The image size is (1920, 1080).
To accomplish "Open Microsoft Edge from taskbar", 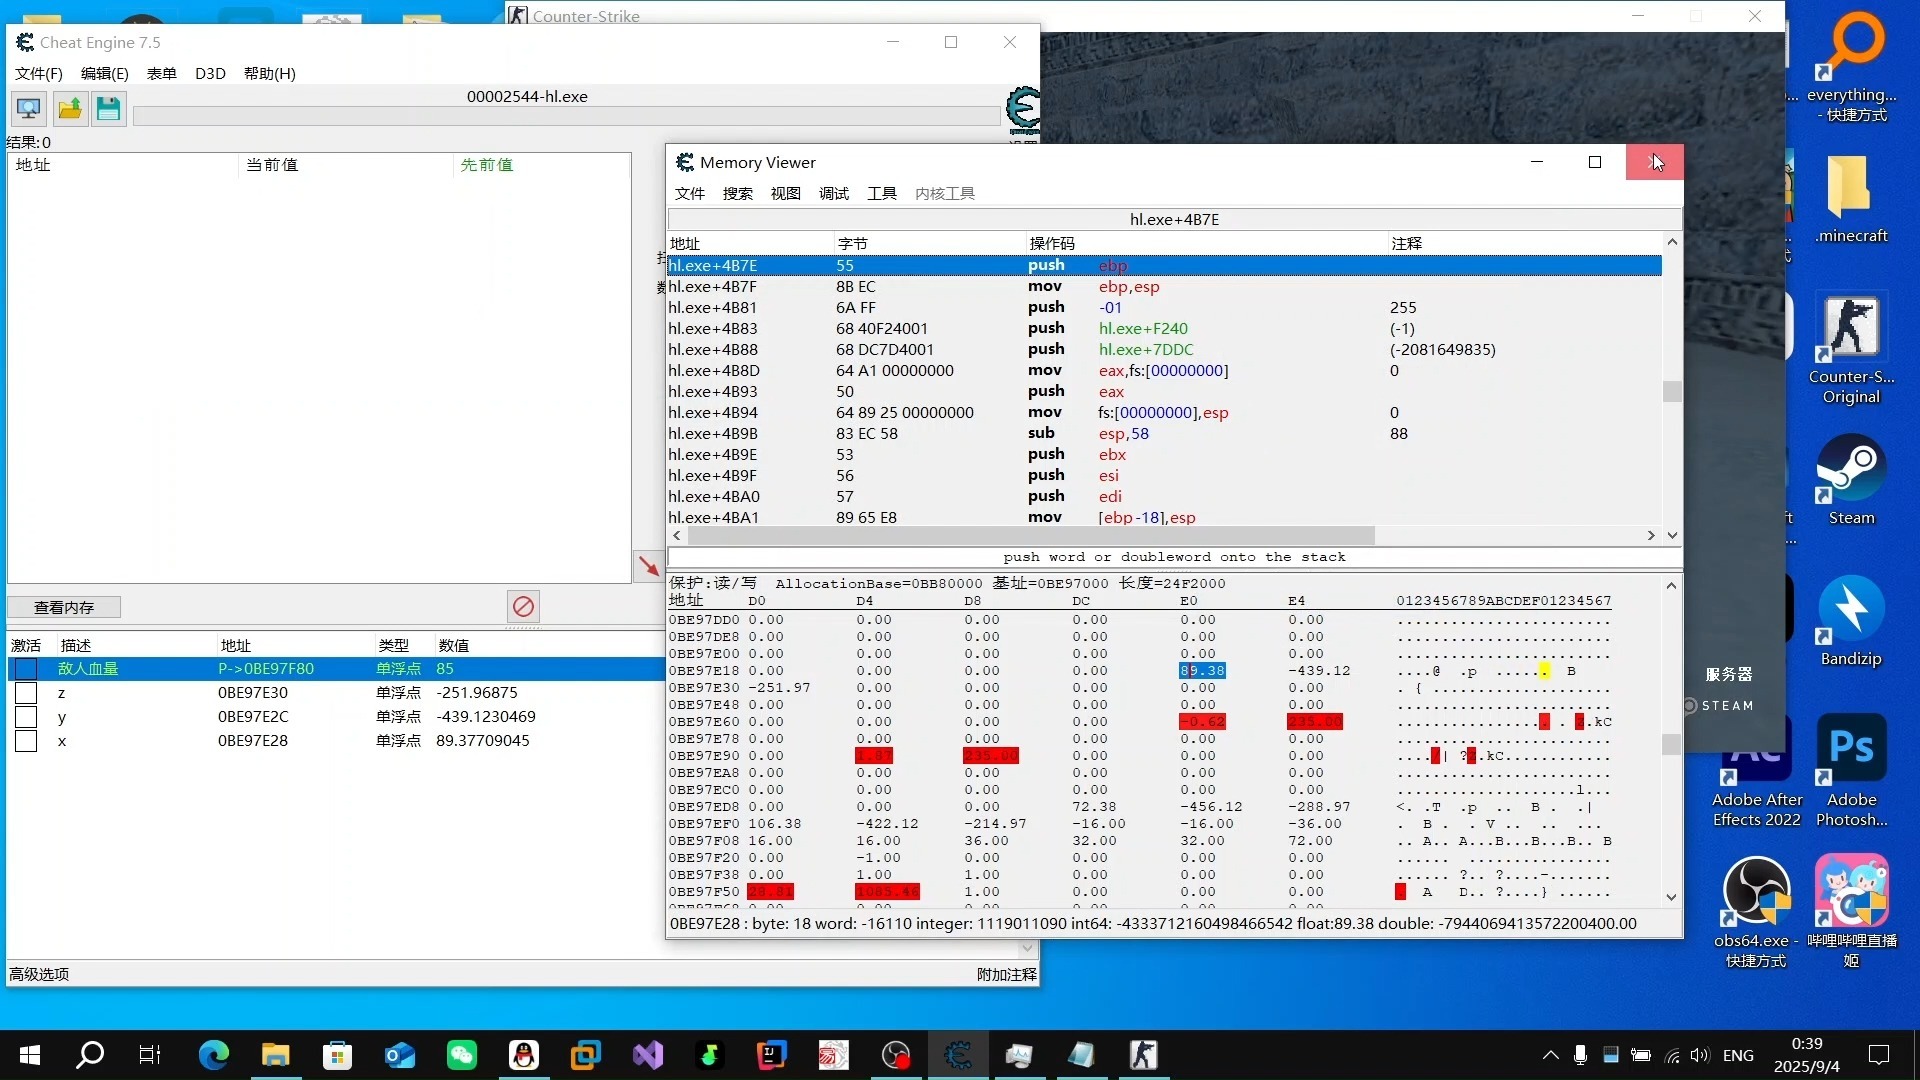I will [213, 1055].
